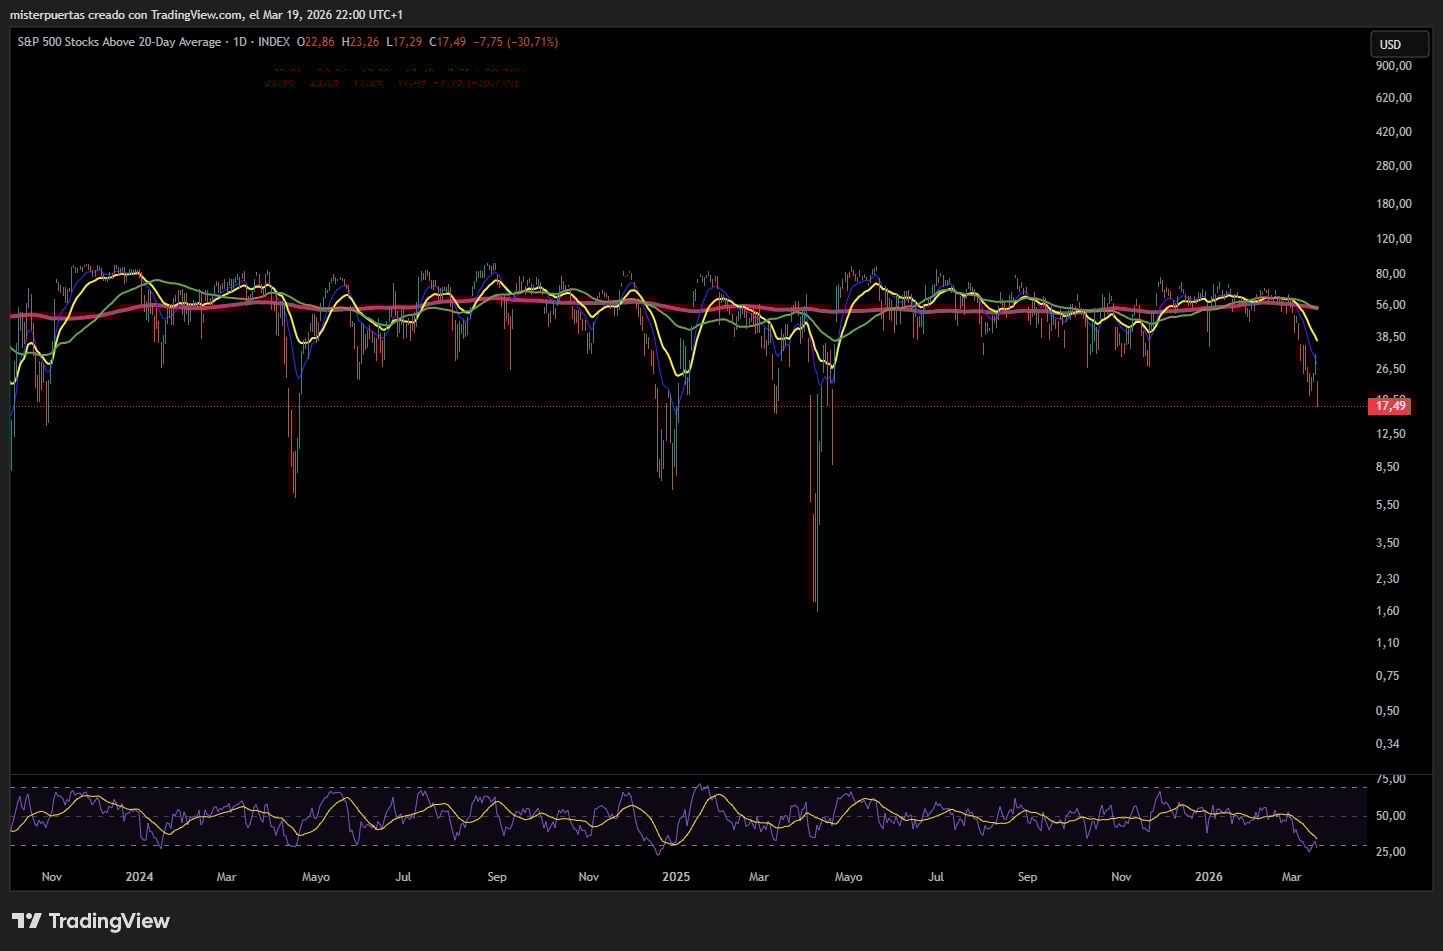This screenshot has height=951, width=1443.
Task: Click the 8,50 price axis label
Action: 1388,467
